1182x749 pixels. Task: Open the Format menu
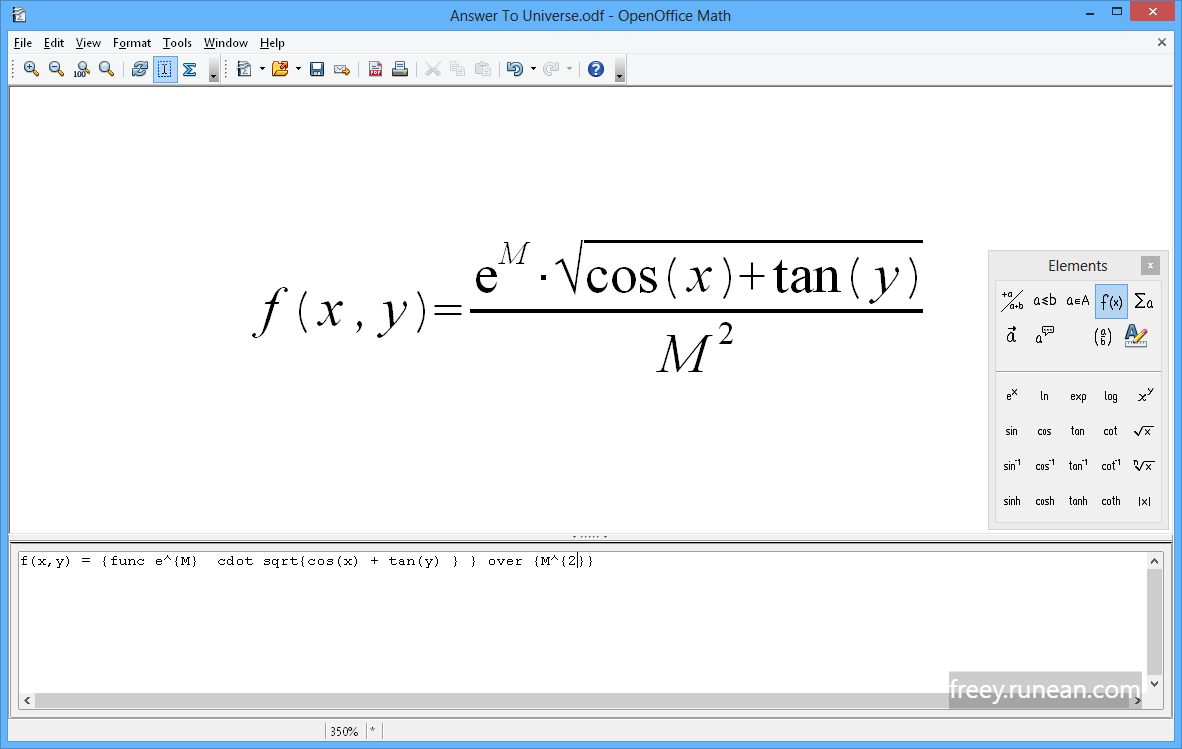(131, 43)
